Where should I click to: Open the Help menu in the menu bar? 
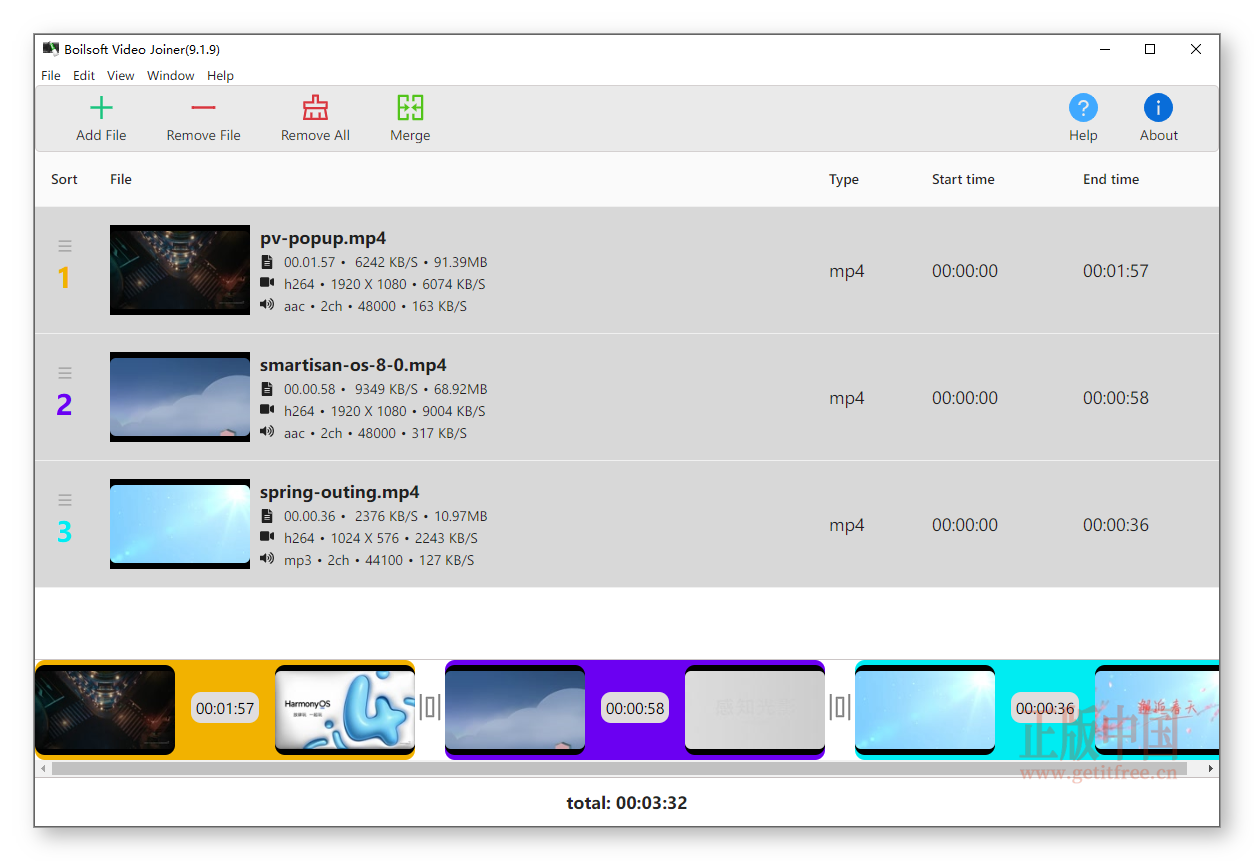[220, 76]
